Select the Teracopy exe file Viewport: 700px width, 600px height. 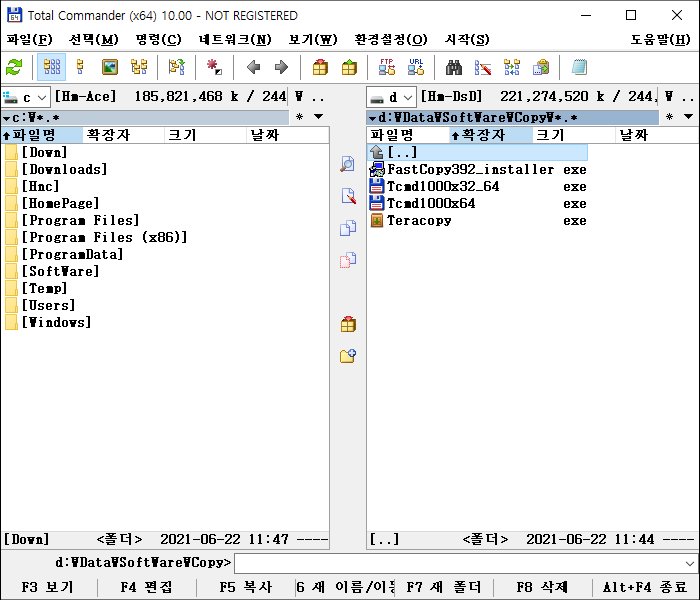click(478, 220)
